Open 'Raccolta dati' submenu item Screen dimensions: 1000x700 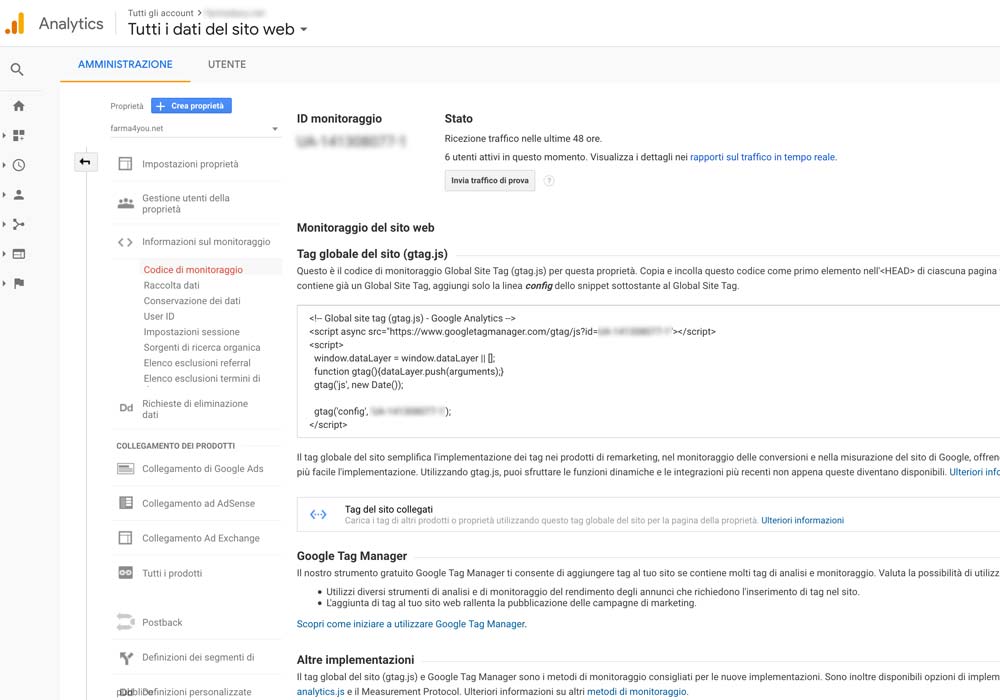click(172, 285)
